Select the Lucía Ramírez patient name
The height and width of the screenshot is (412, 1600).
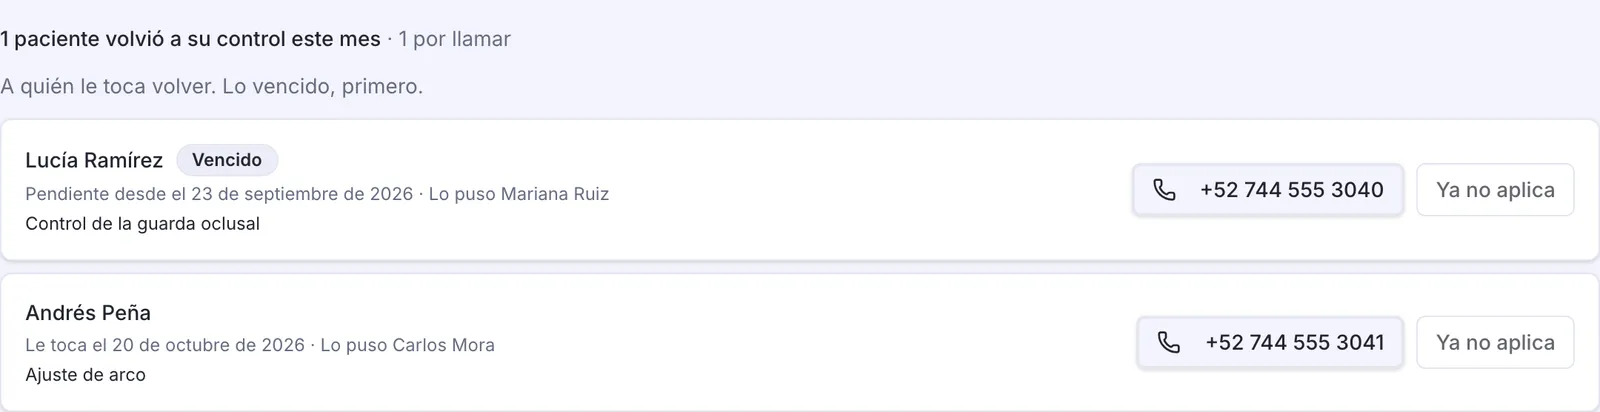coord(94,160)
